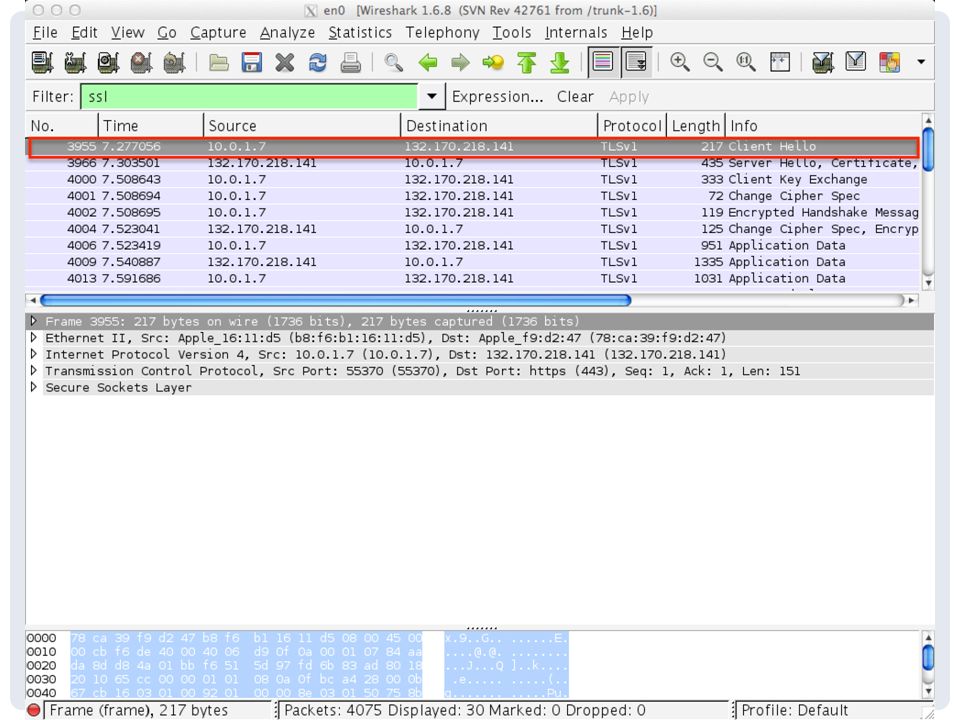Click the packet list horizontal scrollbar

[335, 300]
